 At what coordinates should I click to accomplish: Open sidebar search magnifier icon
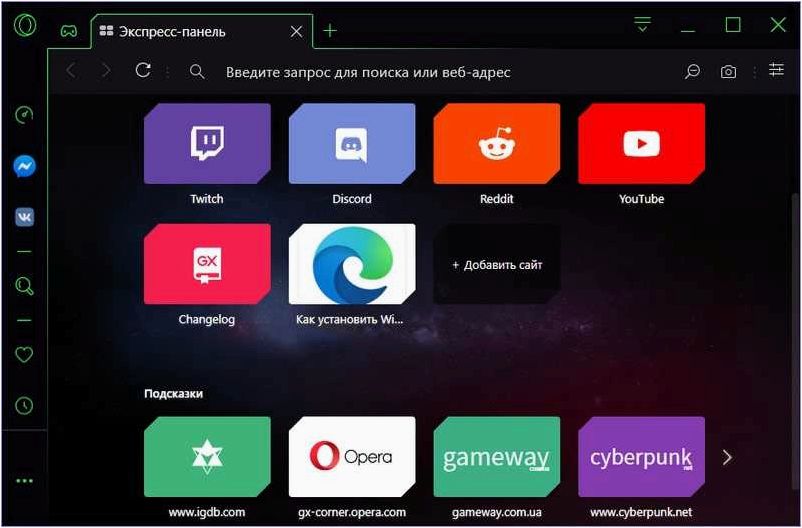pos(24,285)
